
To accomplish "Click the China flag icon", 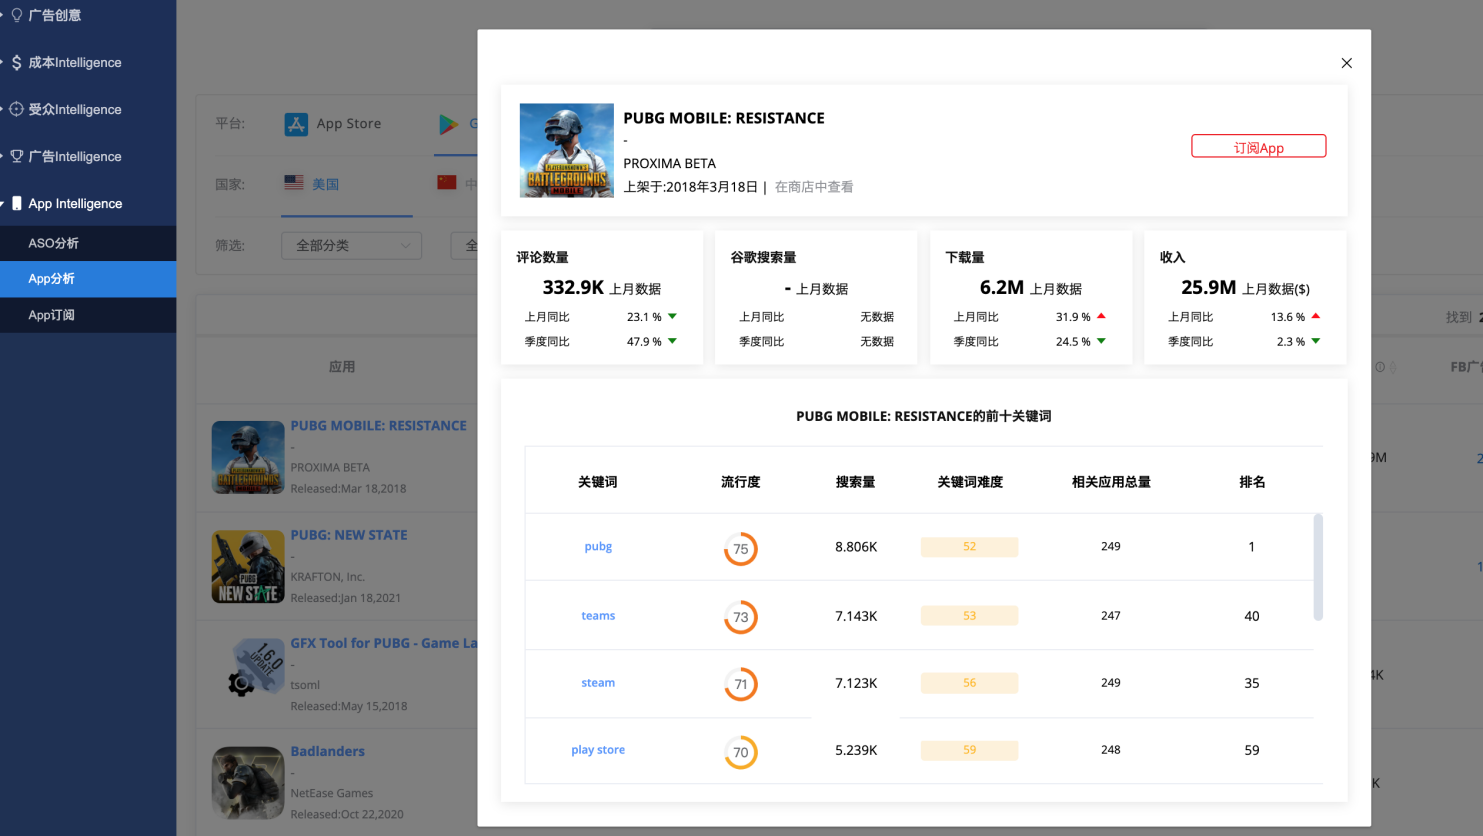I will [446, 183].
